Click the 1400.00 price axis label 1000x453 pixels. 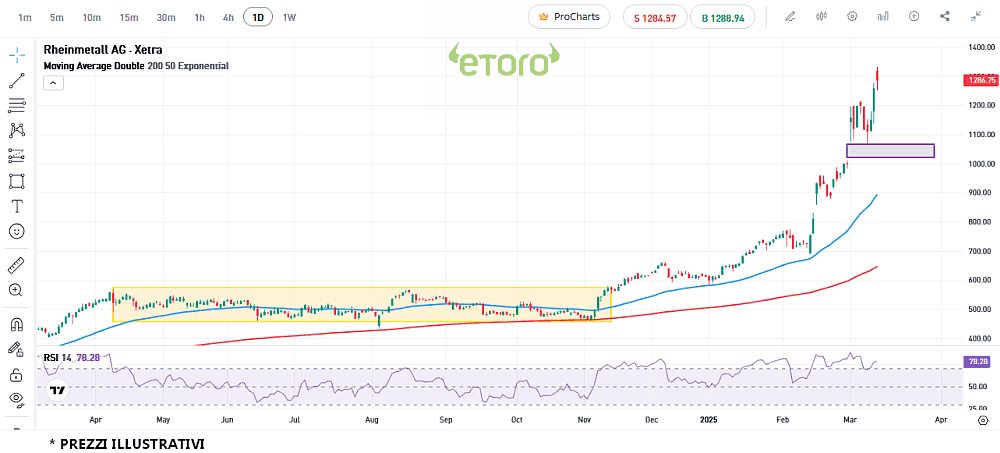pyautogui.click(x=980, y=47)
